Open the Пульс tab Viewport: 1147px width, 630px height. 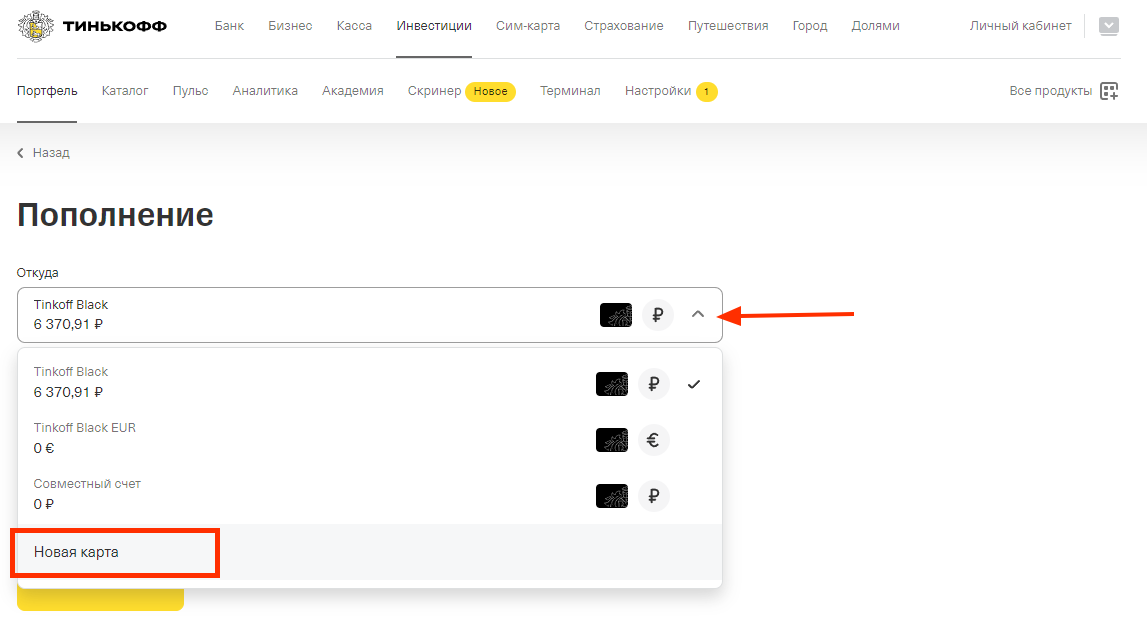pyautogui.click(x=190, y=91)
